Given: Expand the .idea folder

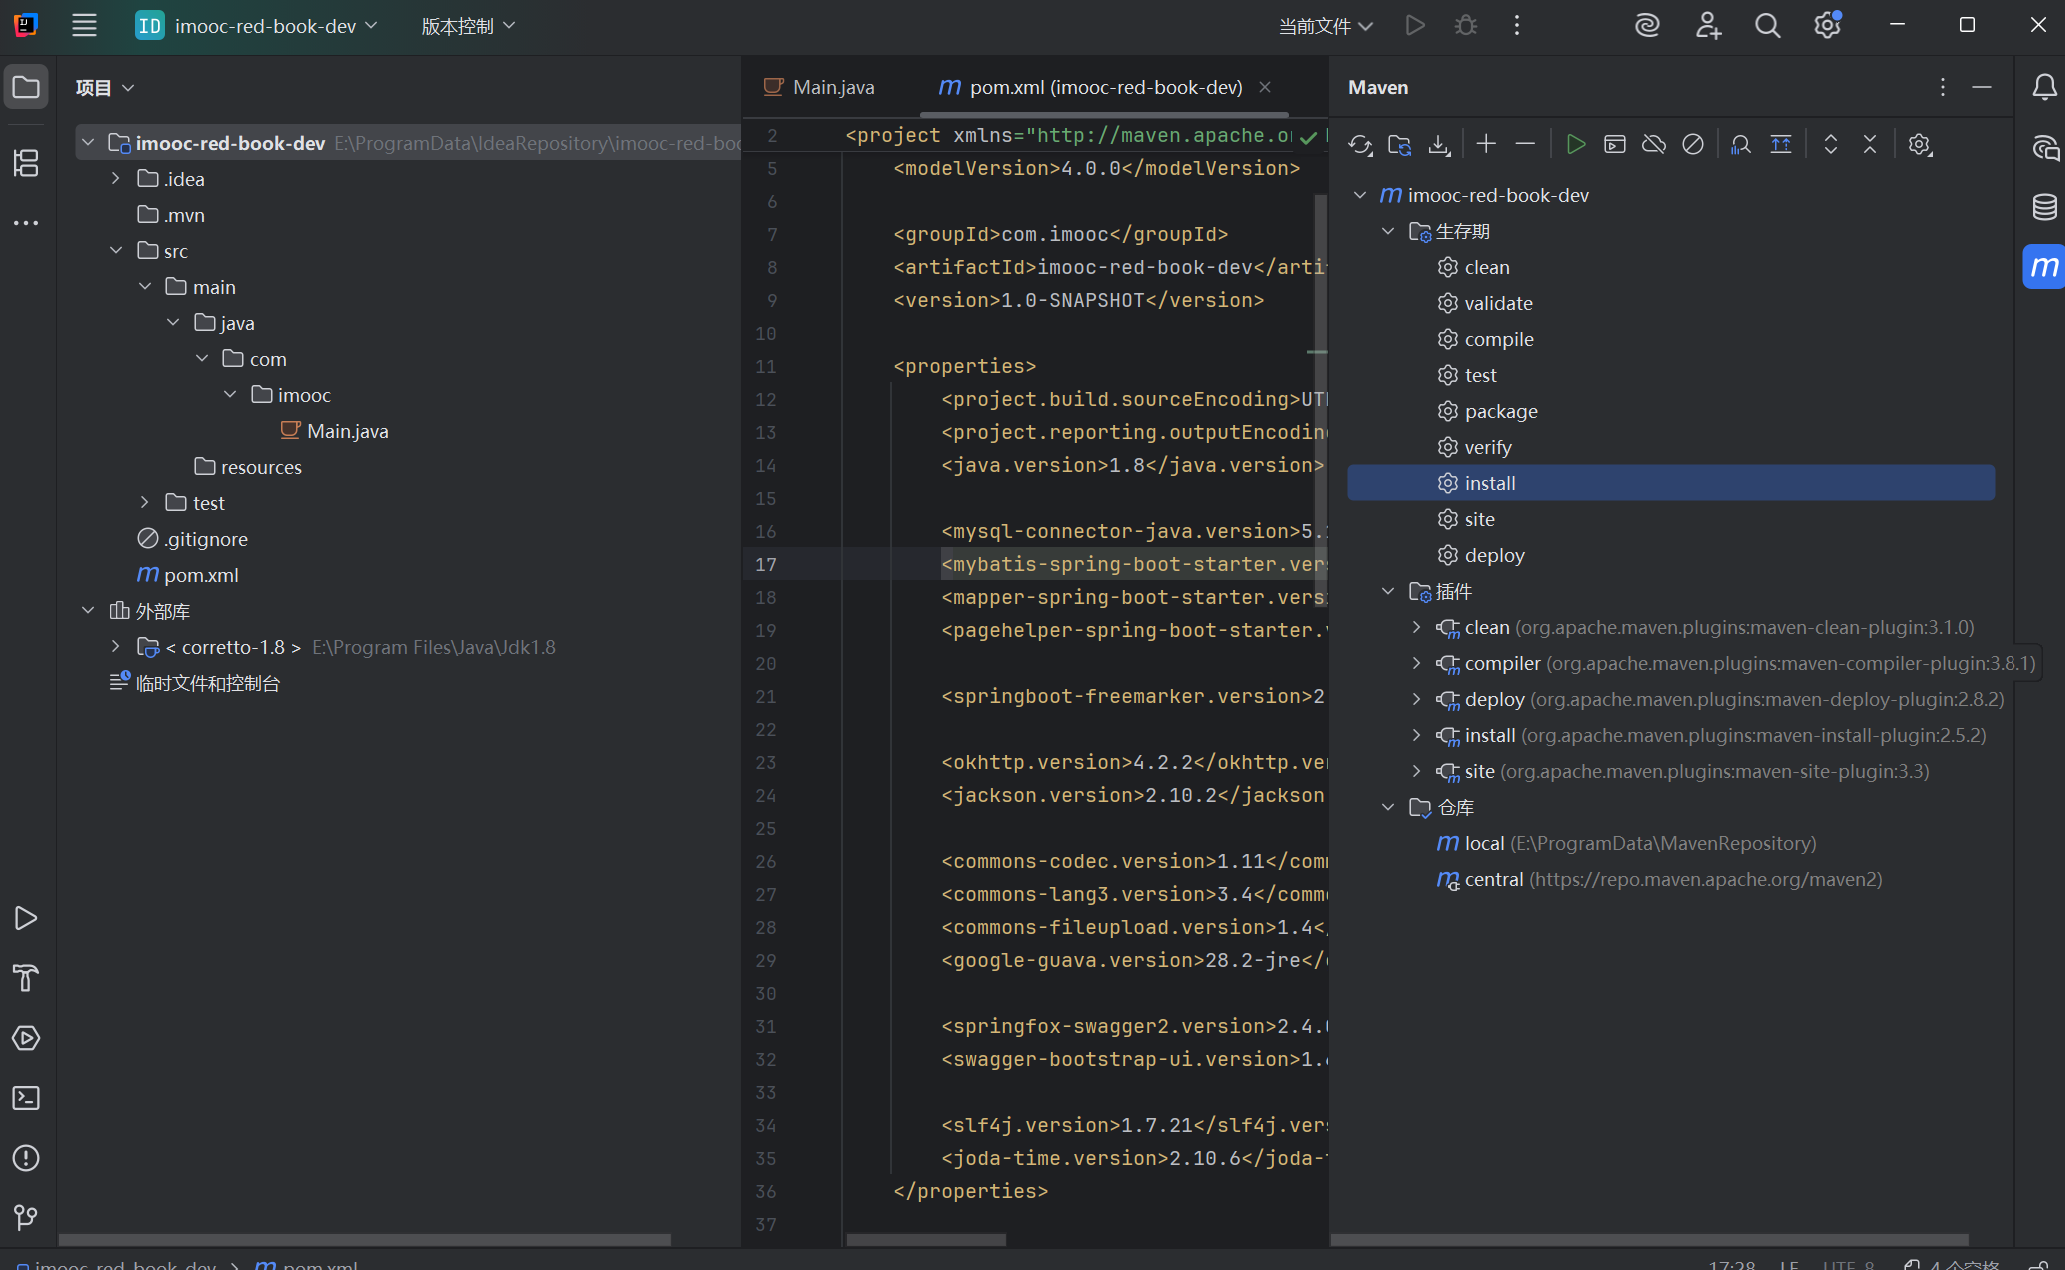Looking at the screenshot, I should [116, 179].
